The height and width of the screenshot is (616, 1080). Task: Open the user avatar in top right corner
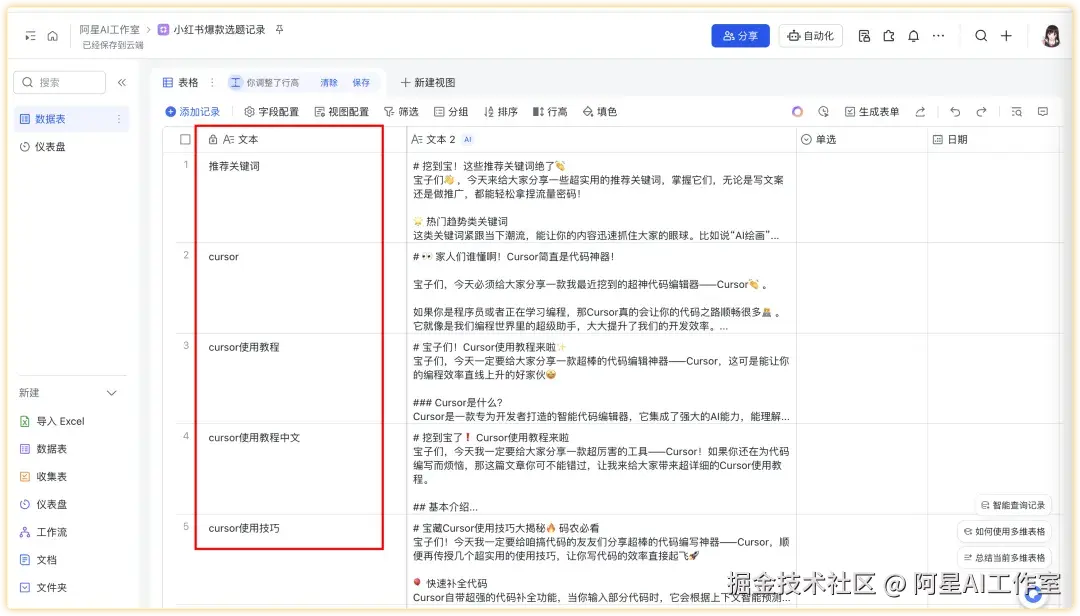click(1051, 35)
